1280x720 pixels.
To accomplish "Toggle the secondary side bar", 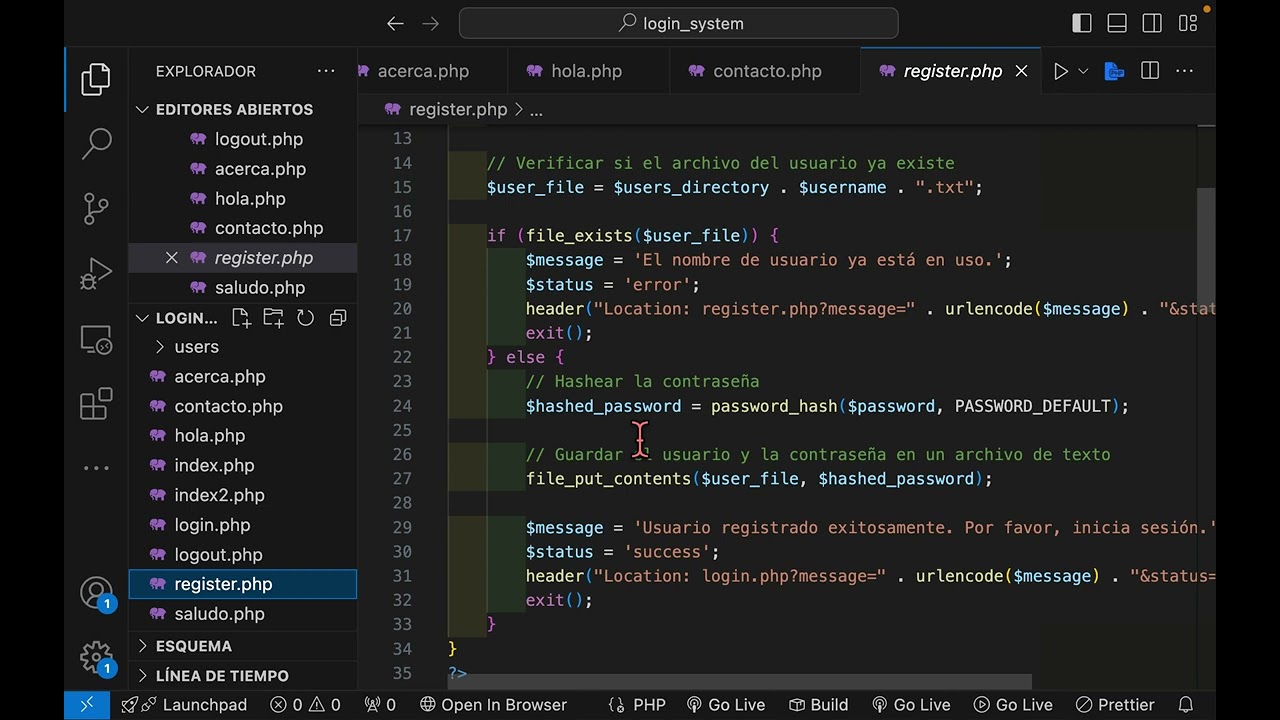I will click(1152, 23).
